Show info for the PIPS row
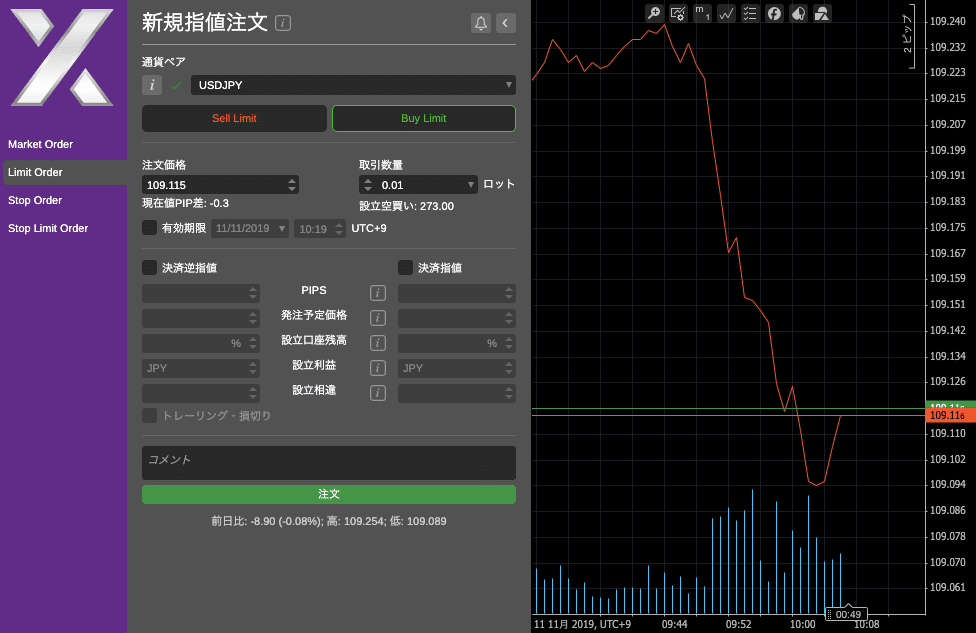The width and height of the screenshot is (976, 633). click(x=378, y=293)
